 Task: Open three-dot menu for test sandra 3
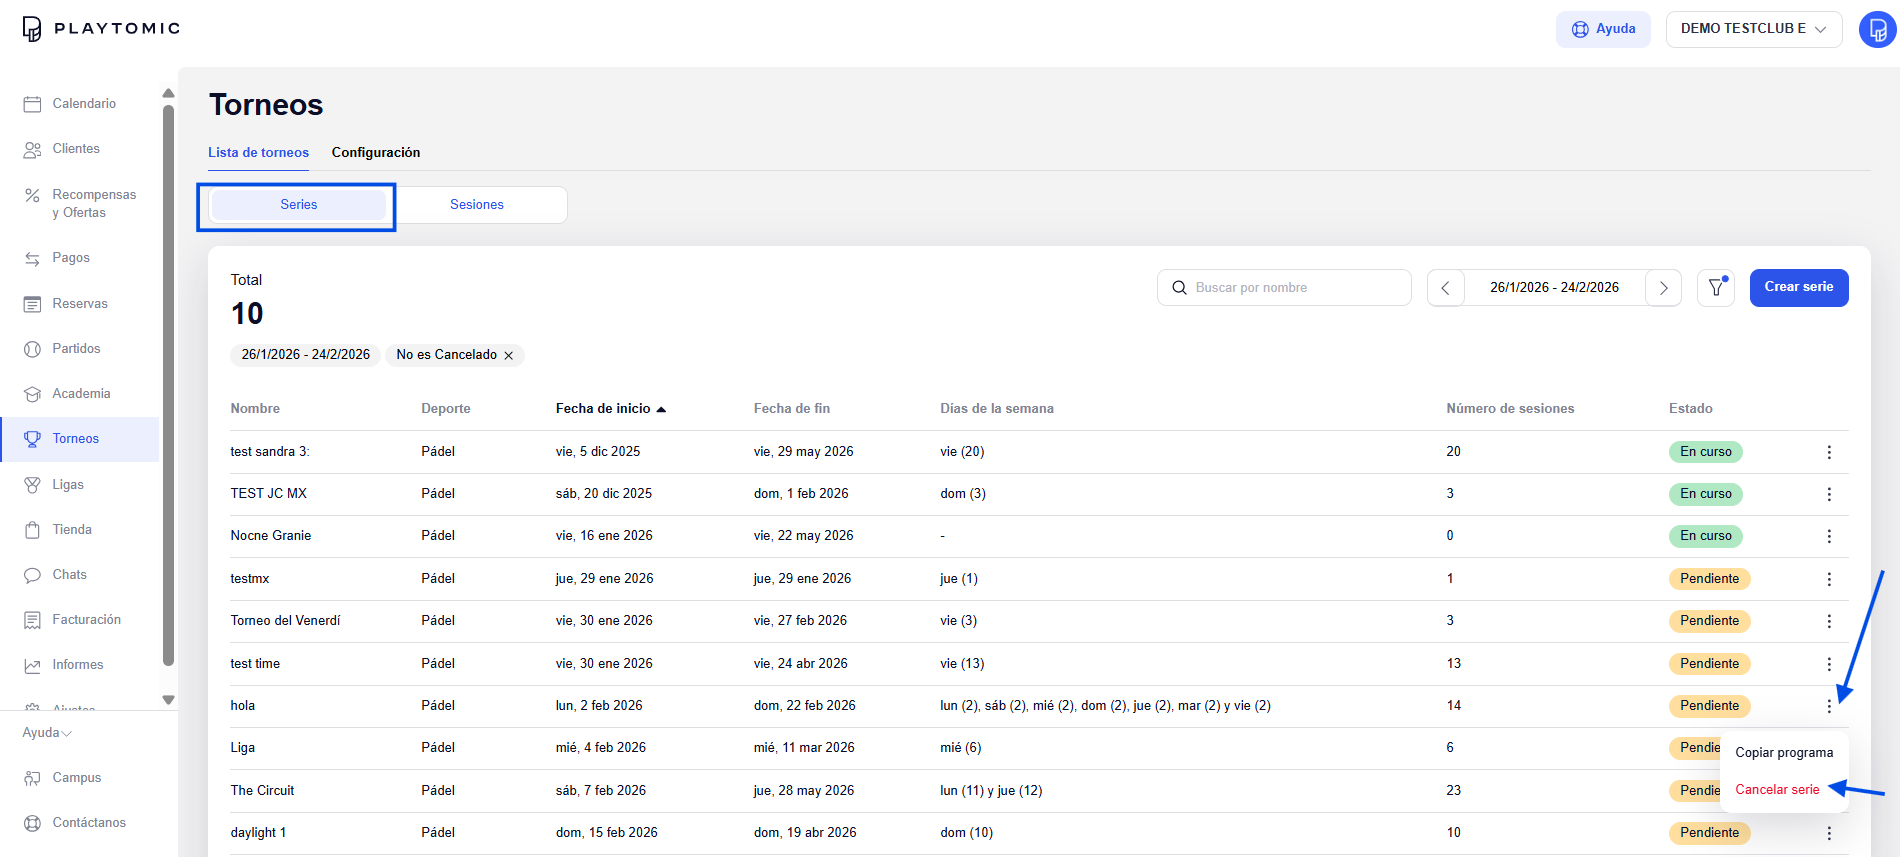pyautogui.click(x=1829, y=452)
